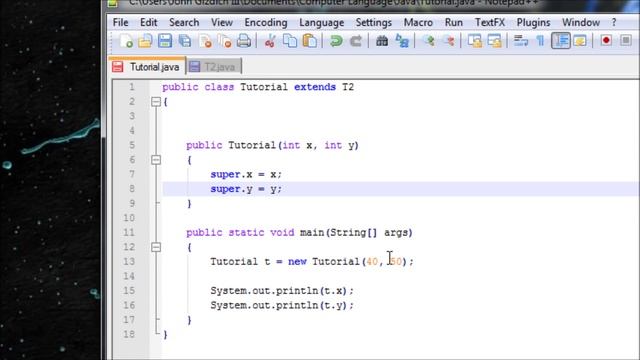The image size is (640, 360).
Task: Click the greyed Redo arrow icon
Action: click(x=356, y=41)
